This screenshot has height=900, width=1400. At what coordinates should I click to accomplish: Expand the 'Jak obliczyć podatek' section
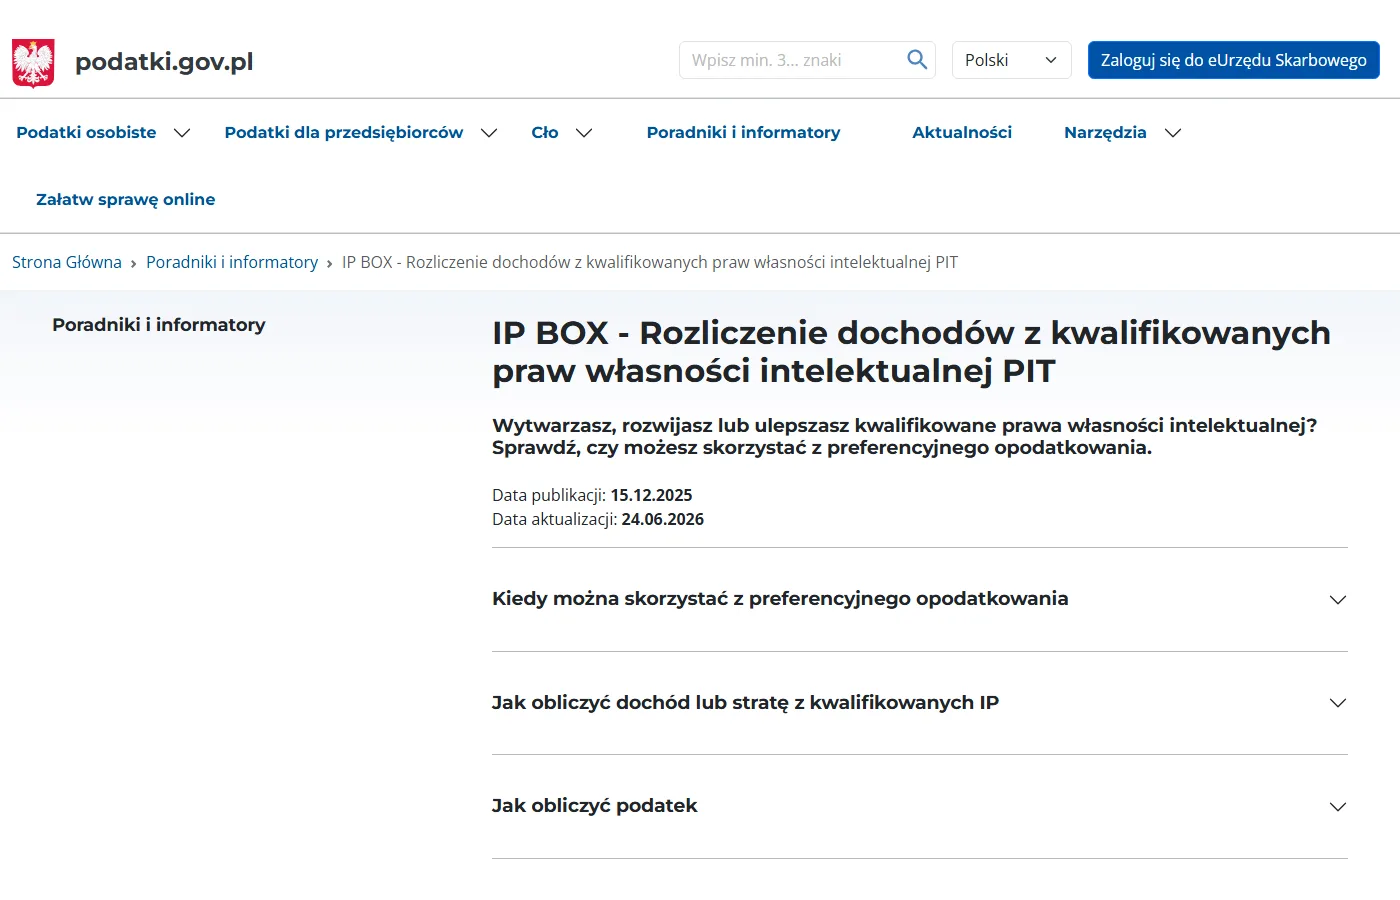click(920, 806)
